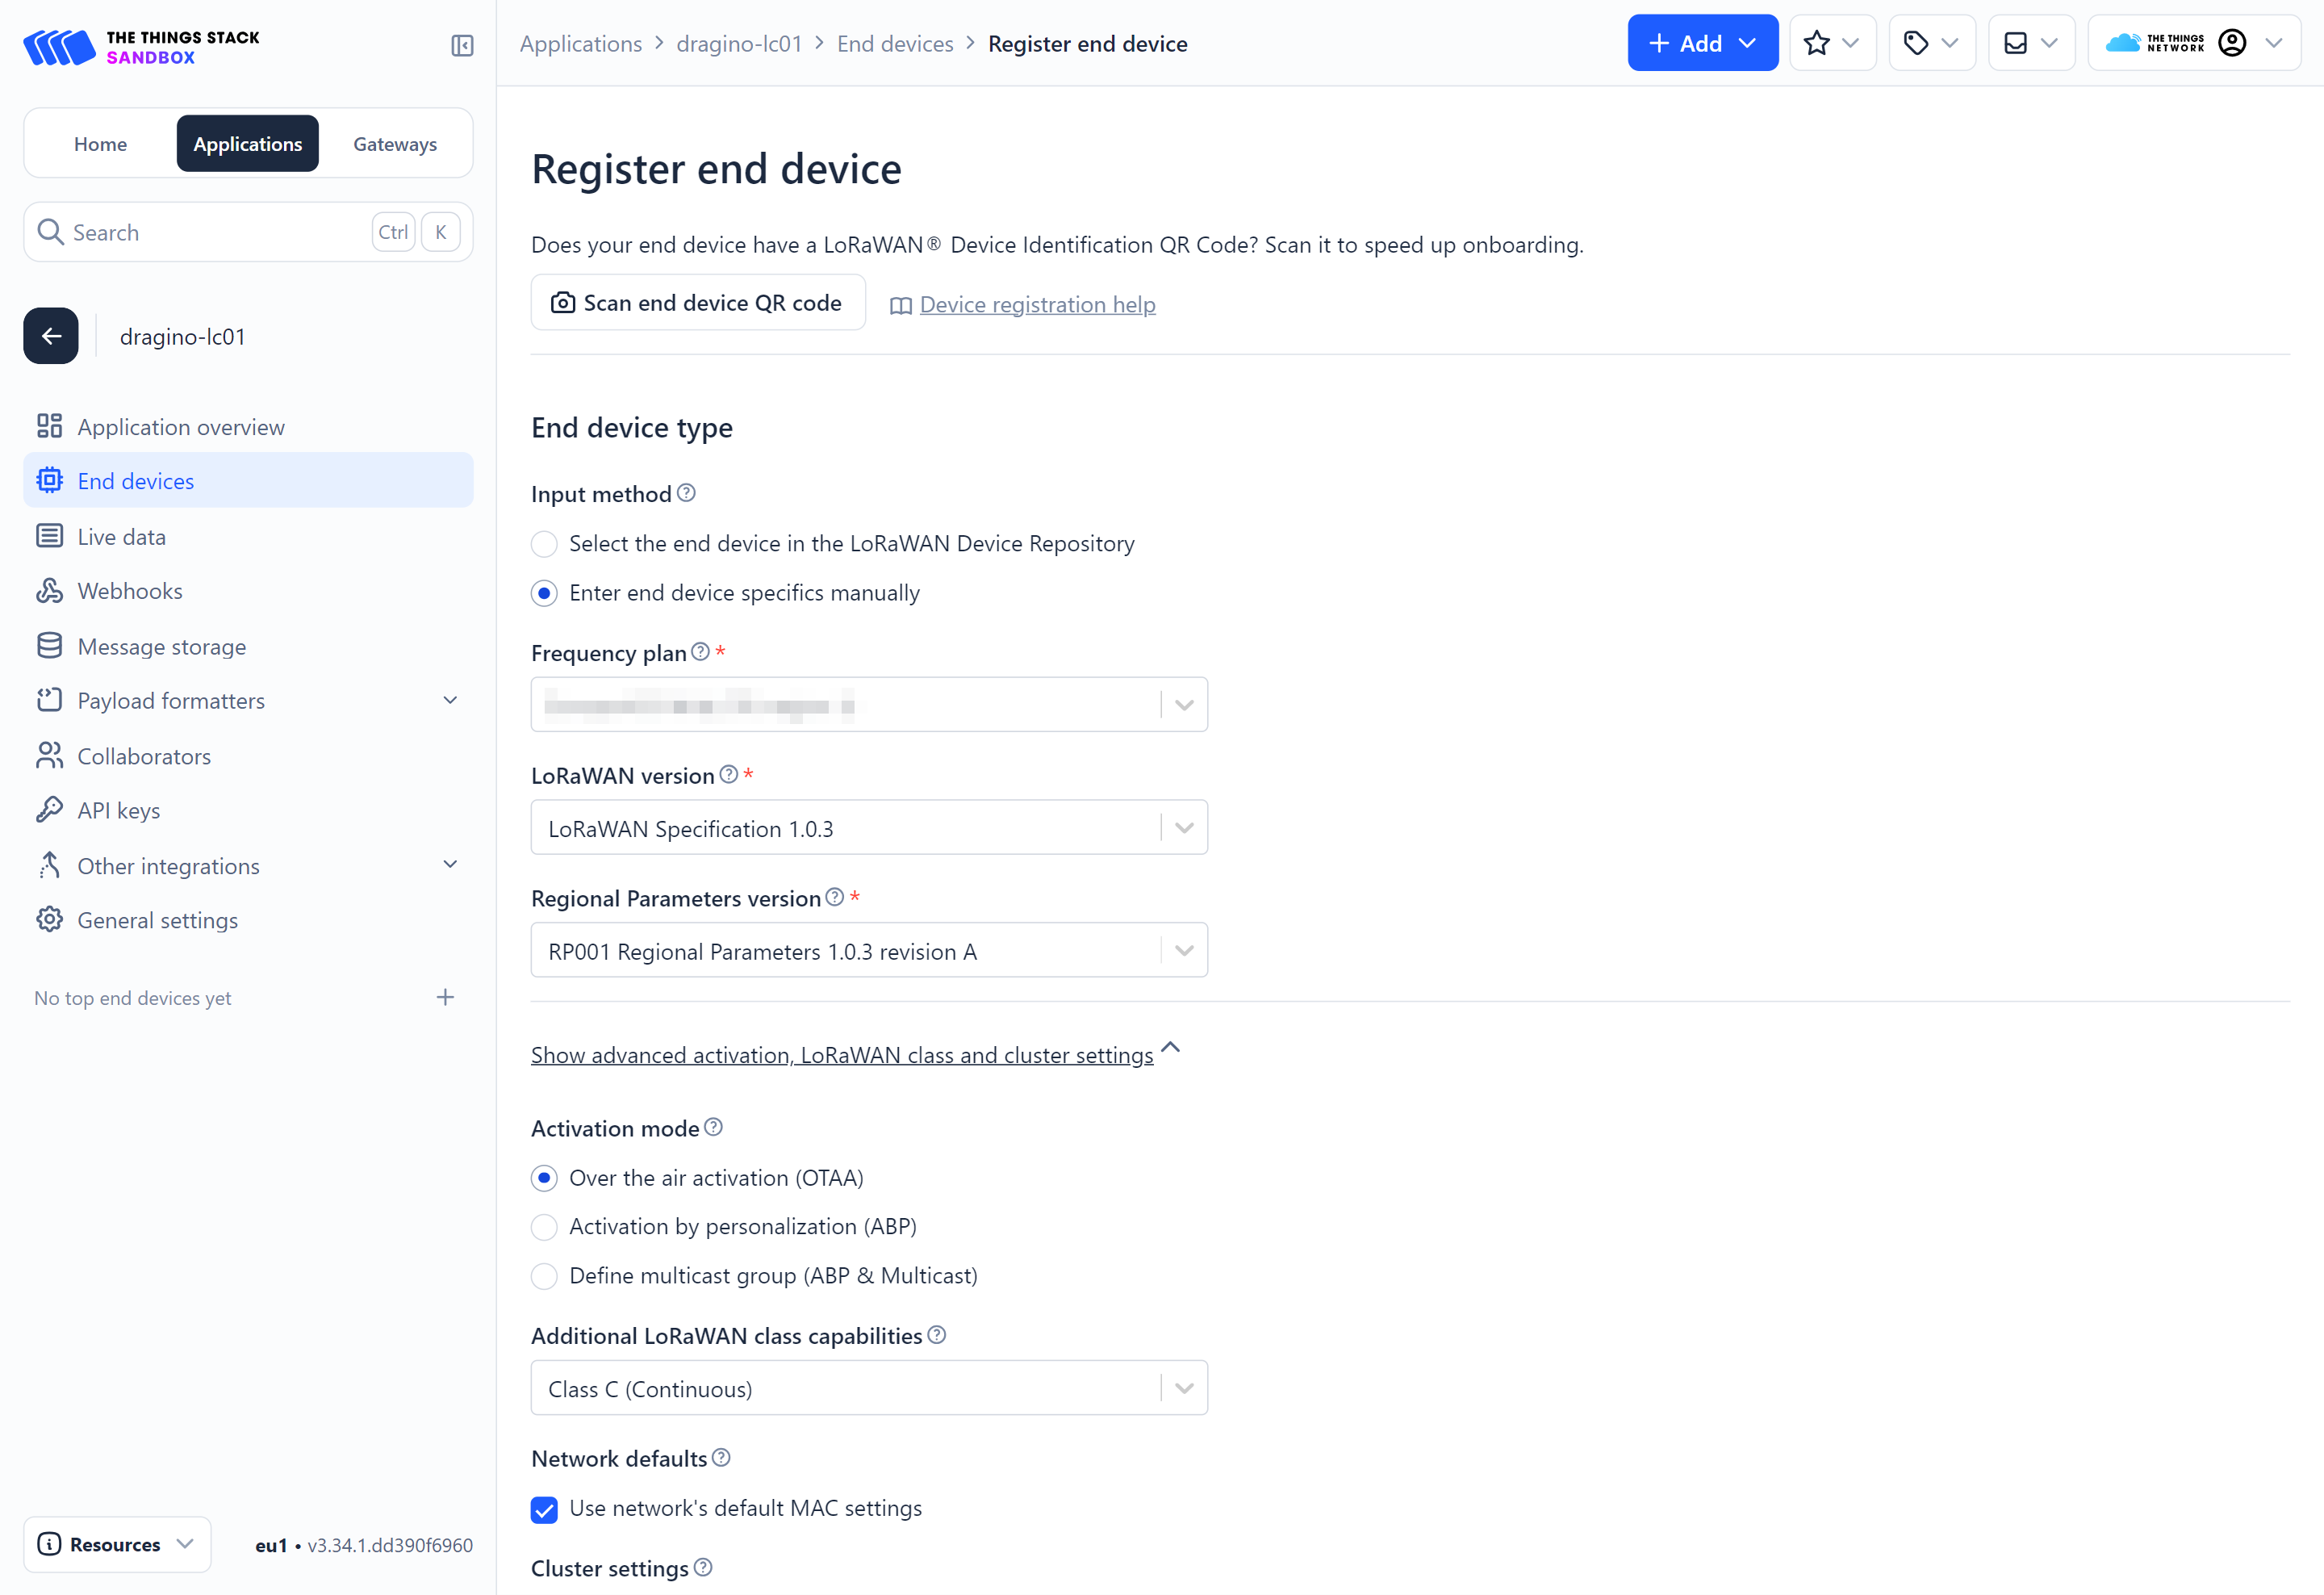Open Live data in sidebar
Image resolution: width=2324 pixels, height=1595 pixels.
tap(122, 537)
